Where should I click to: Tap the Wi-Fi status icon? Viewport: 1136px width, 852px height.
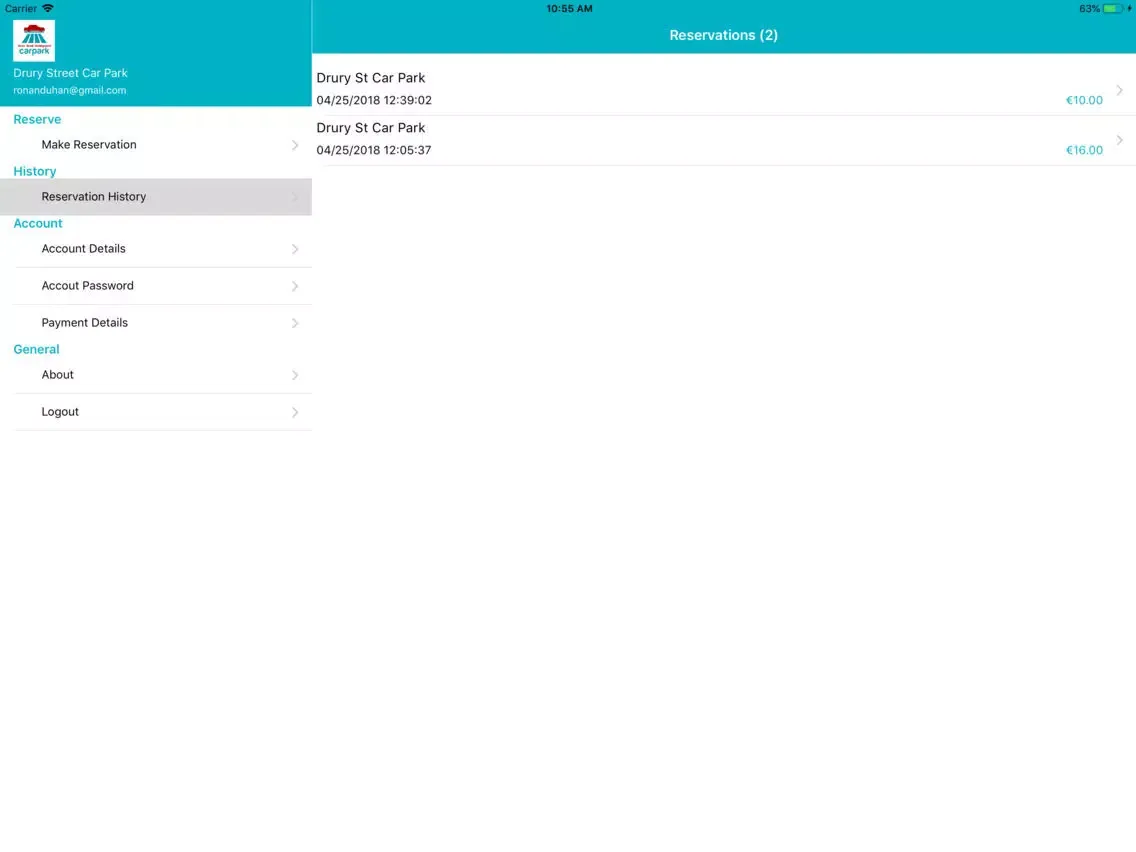pos(48,8)
